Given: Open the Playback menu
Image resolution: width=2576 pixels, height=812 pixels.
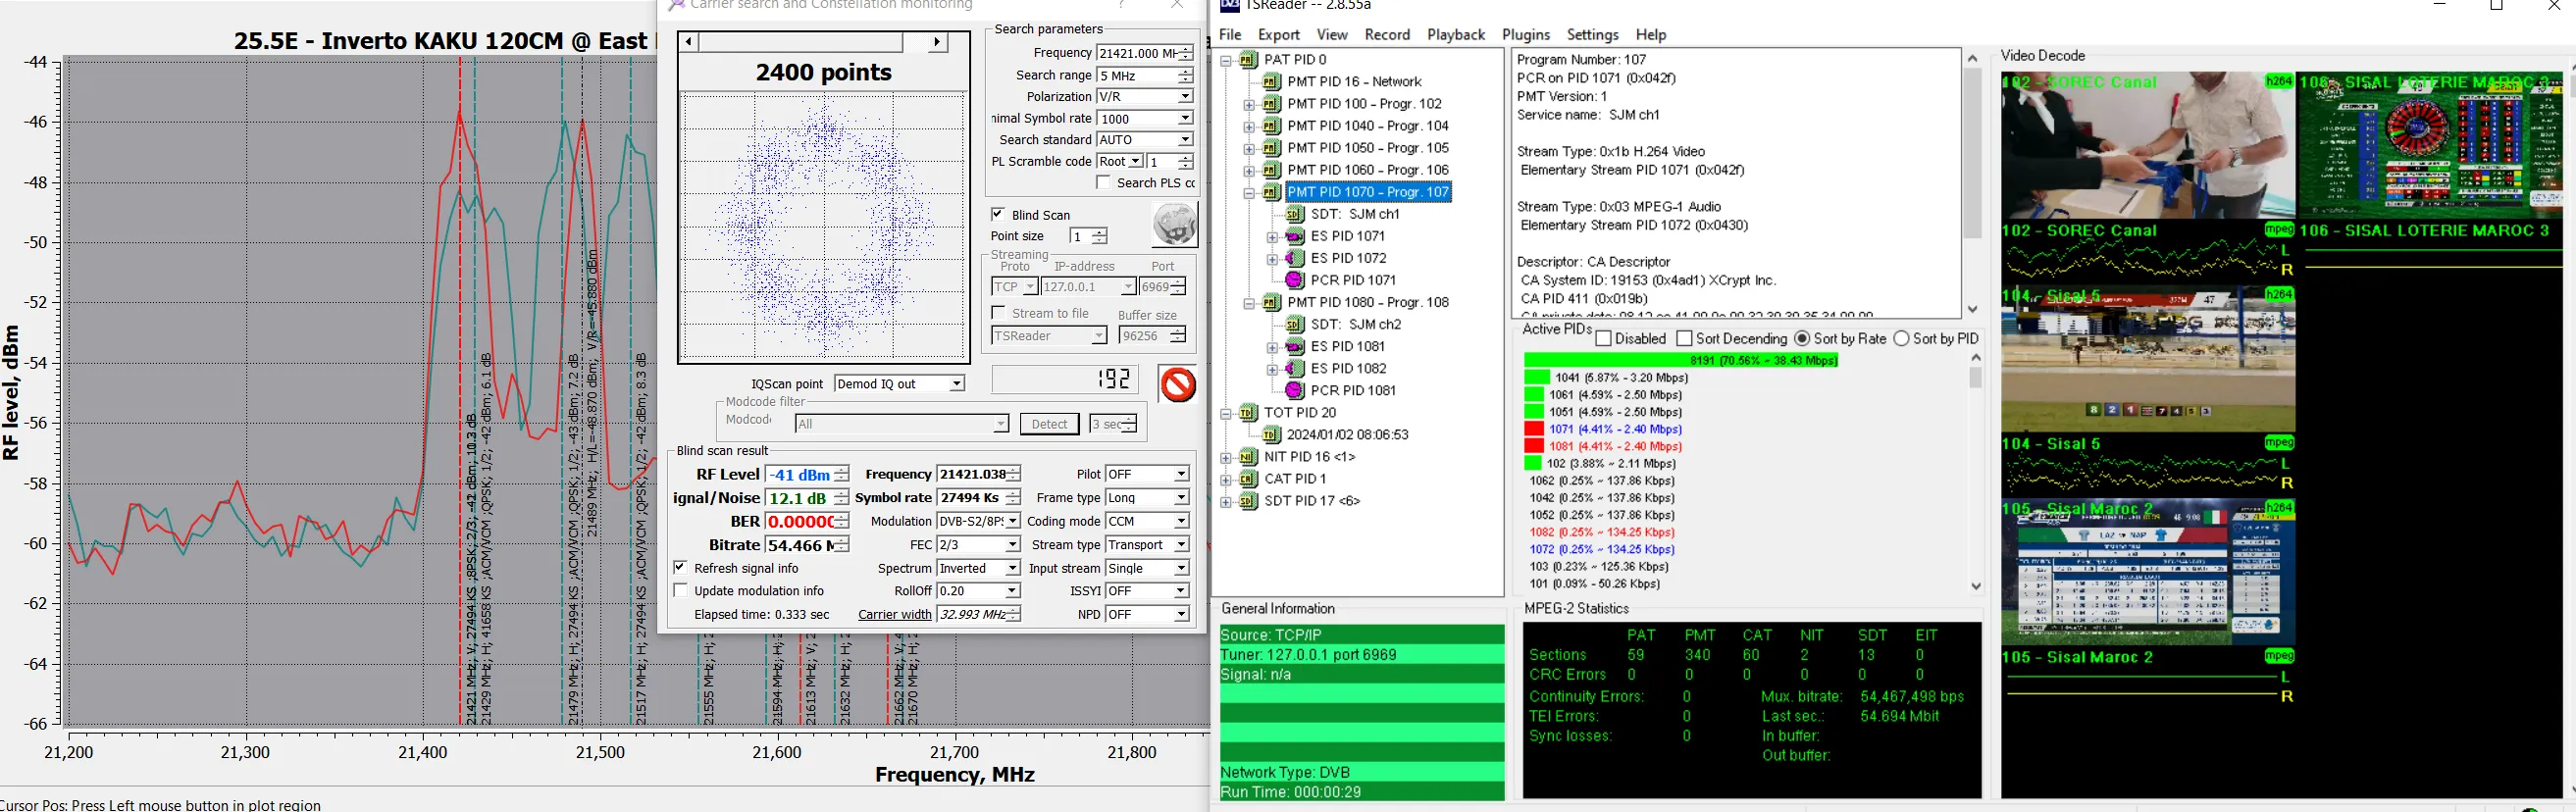Looking at the screenshot, I should coord(1455,35).
